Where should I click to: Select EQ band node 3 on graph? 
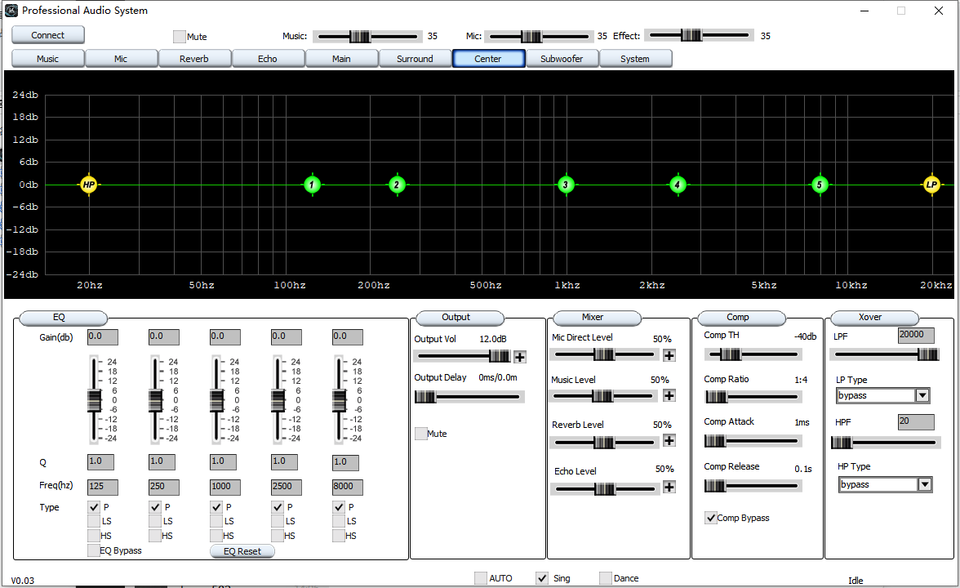tap(566, 185)
